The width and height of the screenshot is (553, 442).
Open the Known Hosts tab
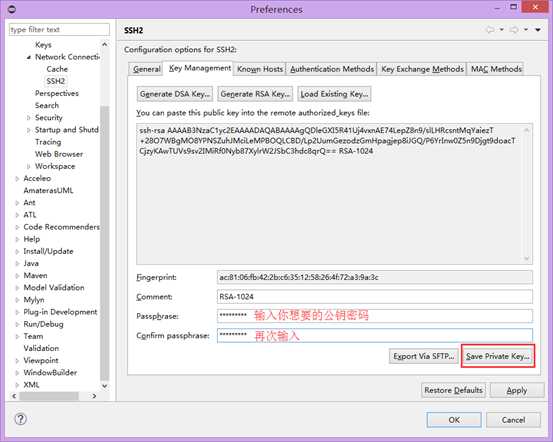click(x=260, y=69)
